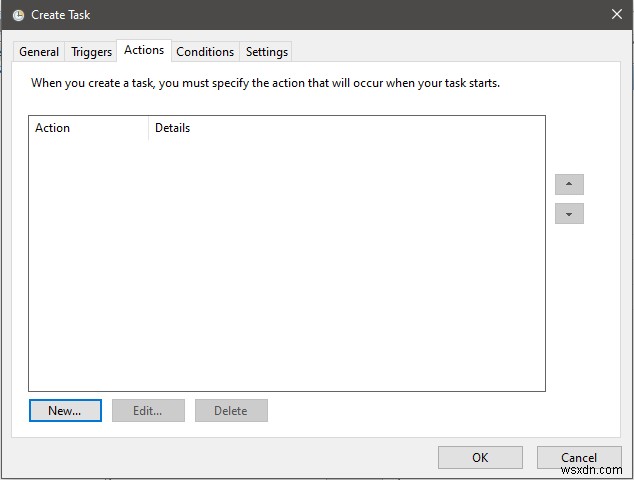
Task: Switch to the General tab
Action: tap(39, 52)
